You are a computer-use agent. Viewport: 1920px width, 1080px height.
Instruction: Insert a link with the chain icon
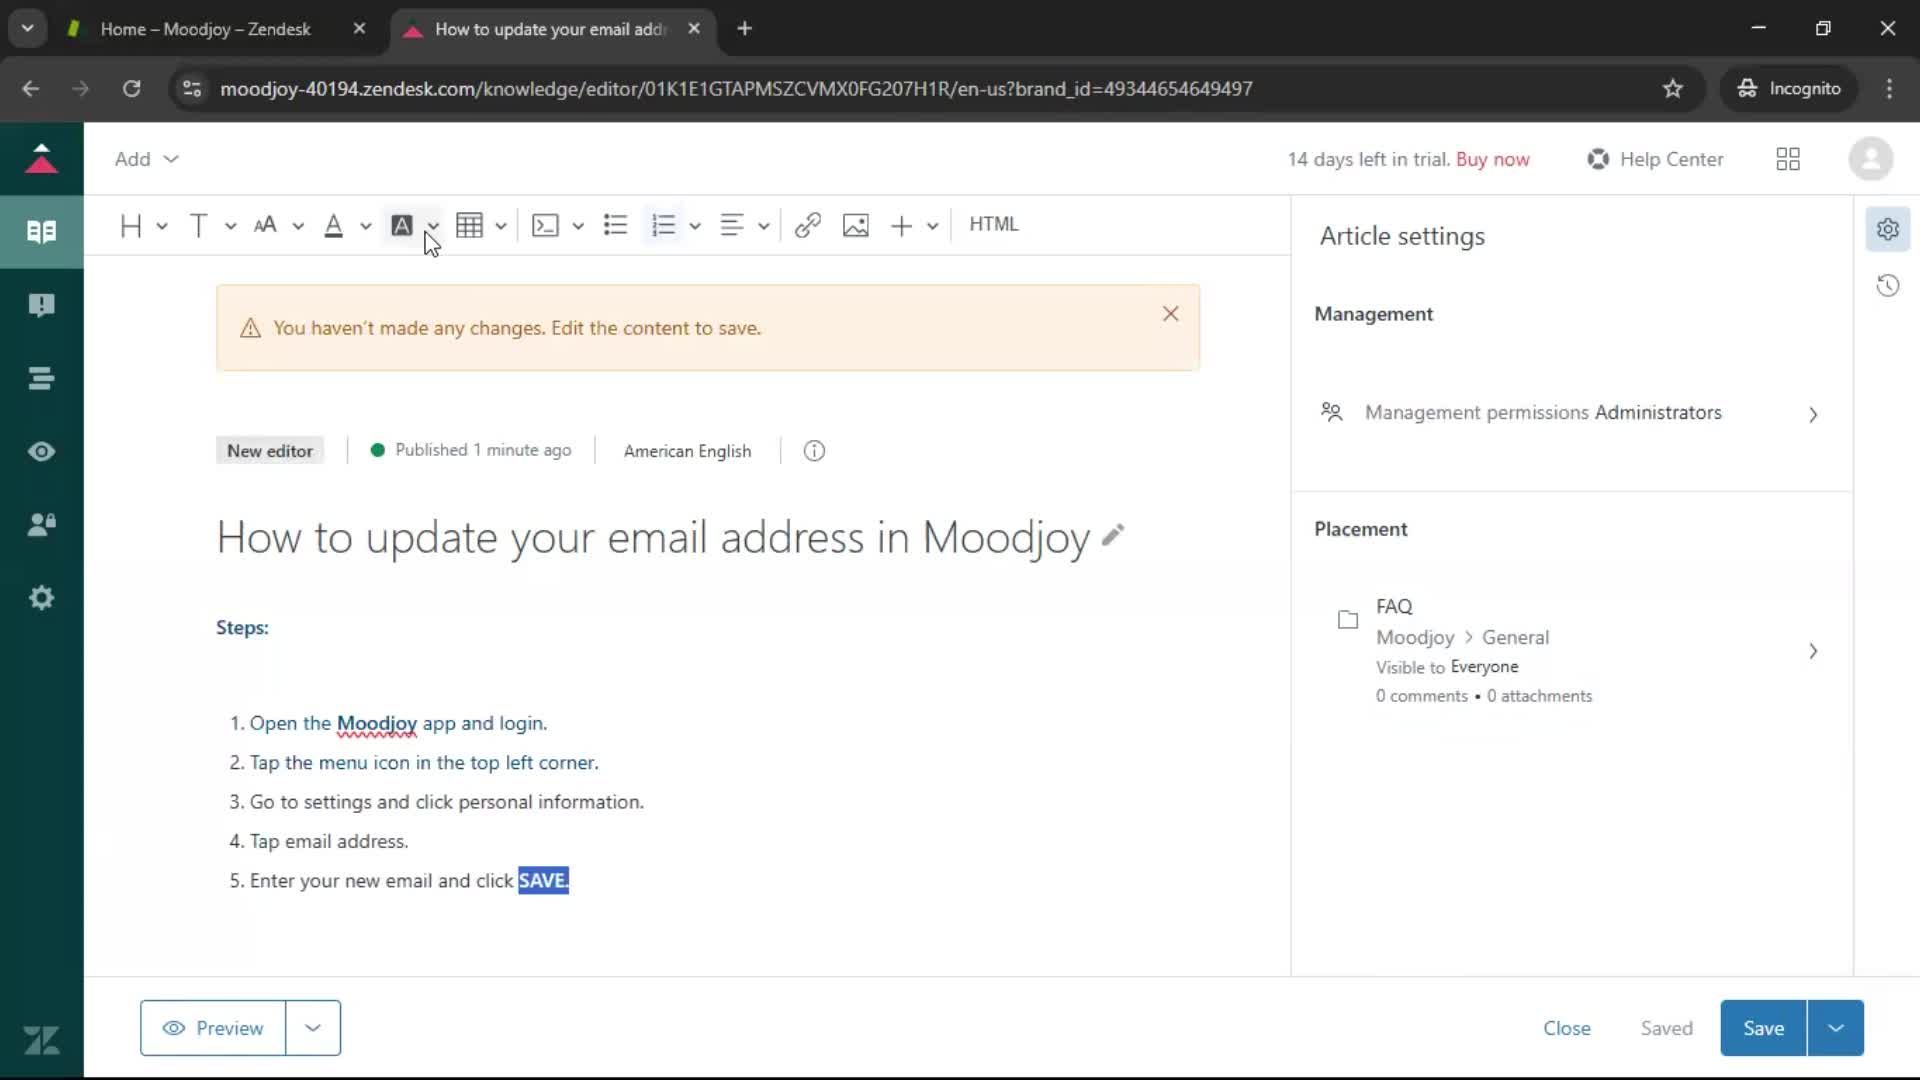[x=808, y=225]
